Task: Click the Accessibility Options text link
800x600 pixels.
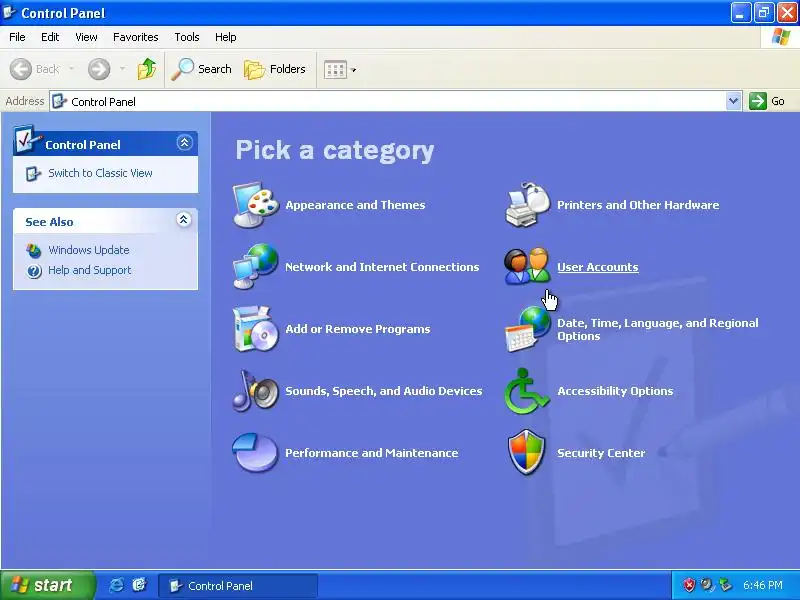Action: pos(615,391)
